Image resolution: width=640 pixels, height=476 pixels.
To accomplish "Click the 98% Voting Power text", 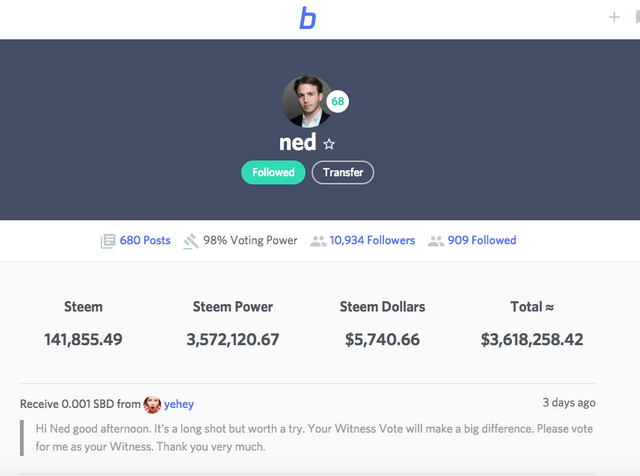I will pyautogui.click(x=250, y=241).
